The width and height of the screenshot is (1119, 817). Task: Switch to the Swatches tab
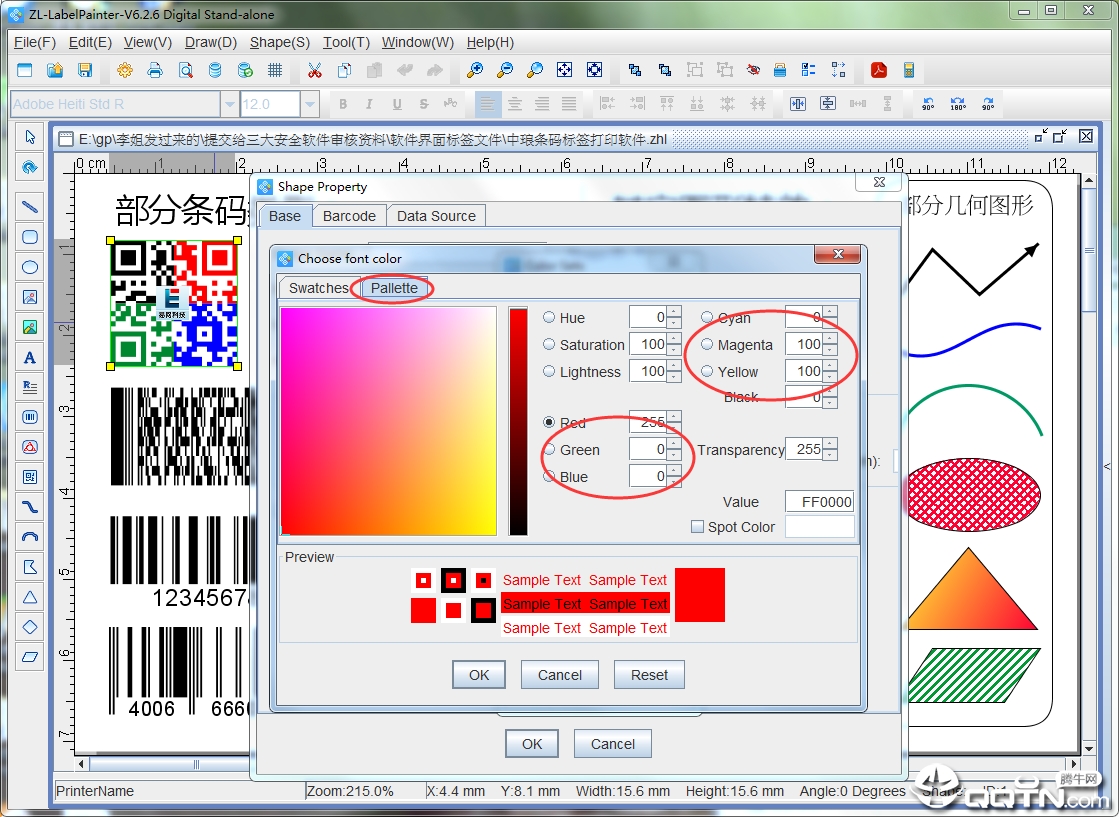click(318, 288)
